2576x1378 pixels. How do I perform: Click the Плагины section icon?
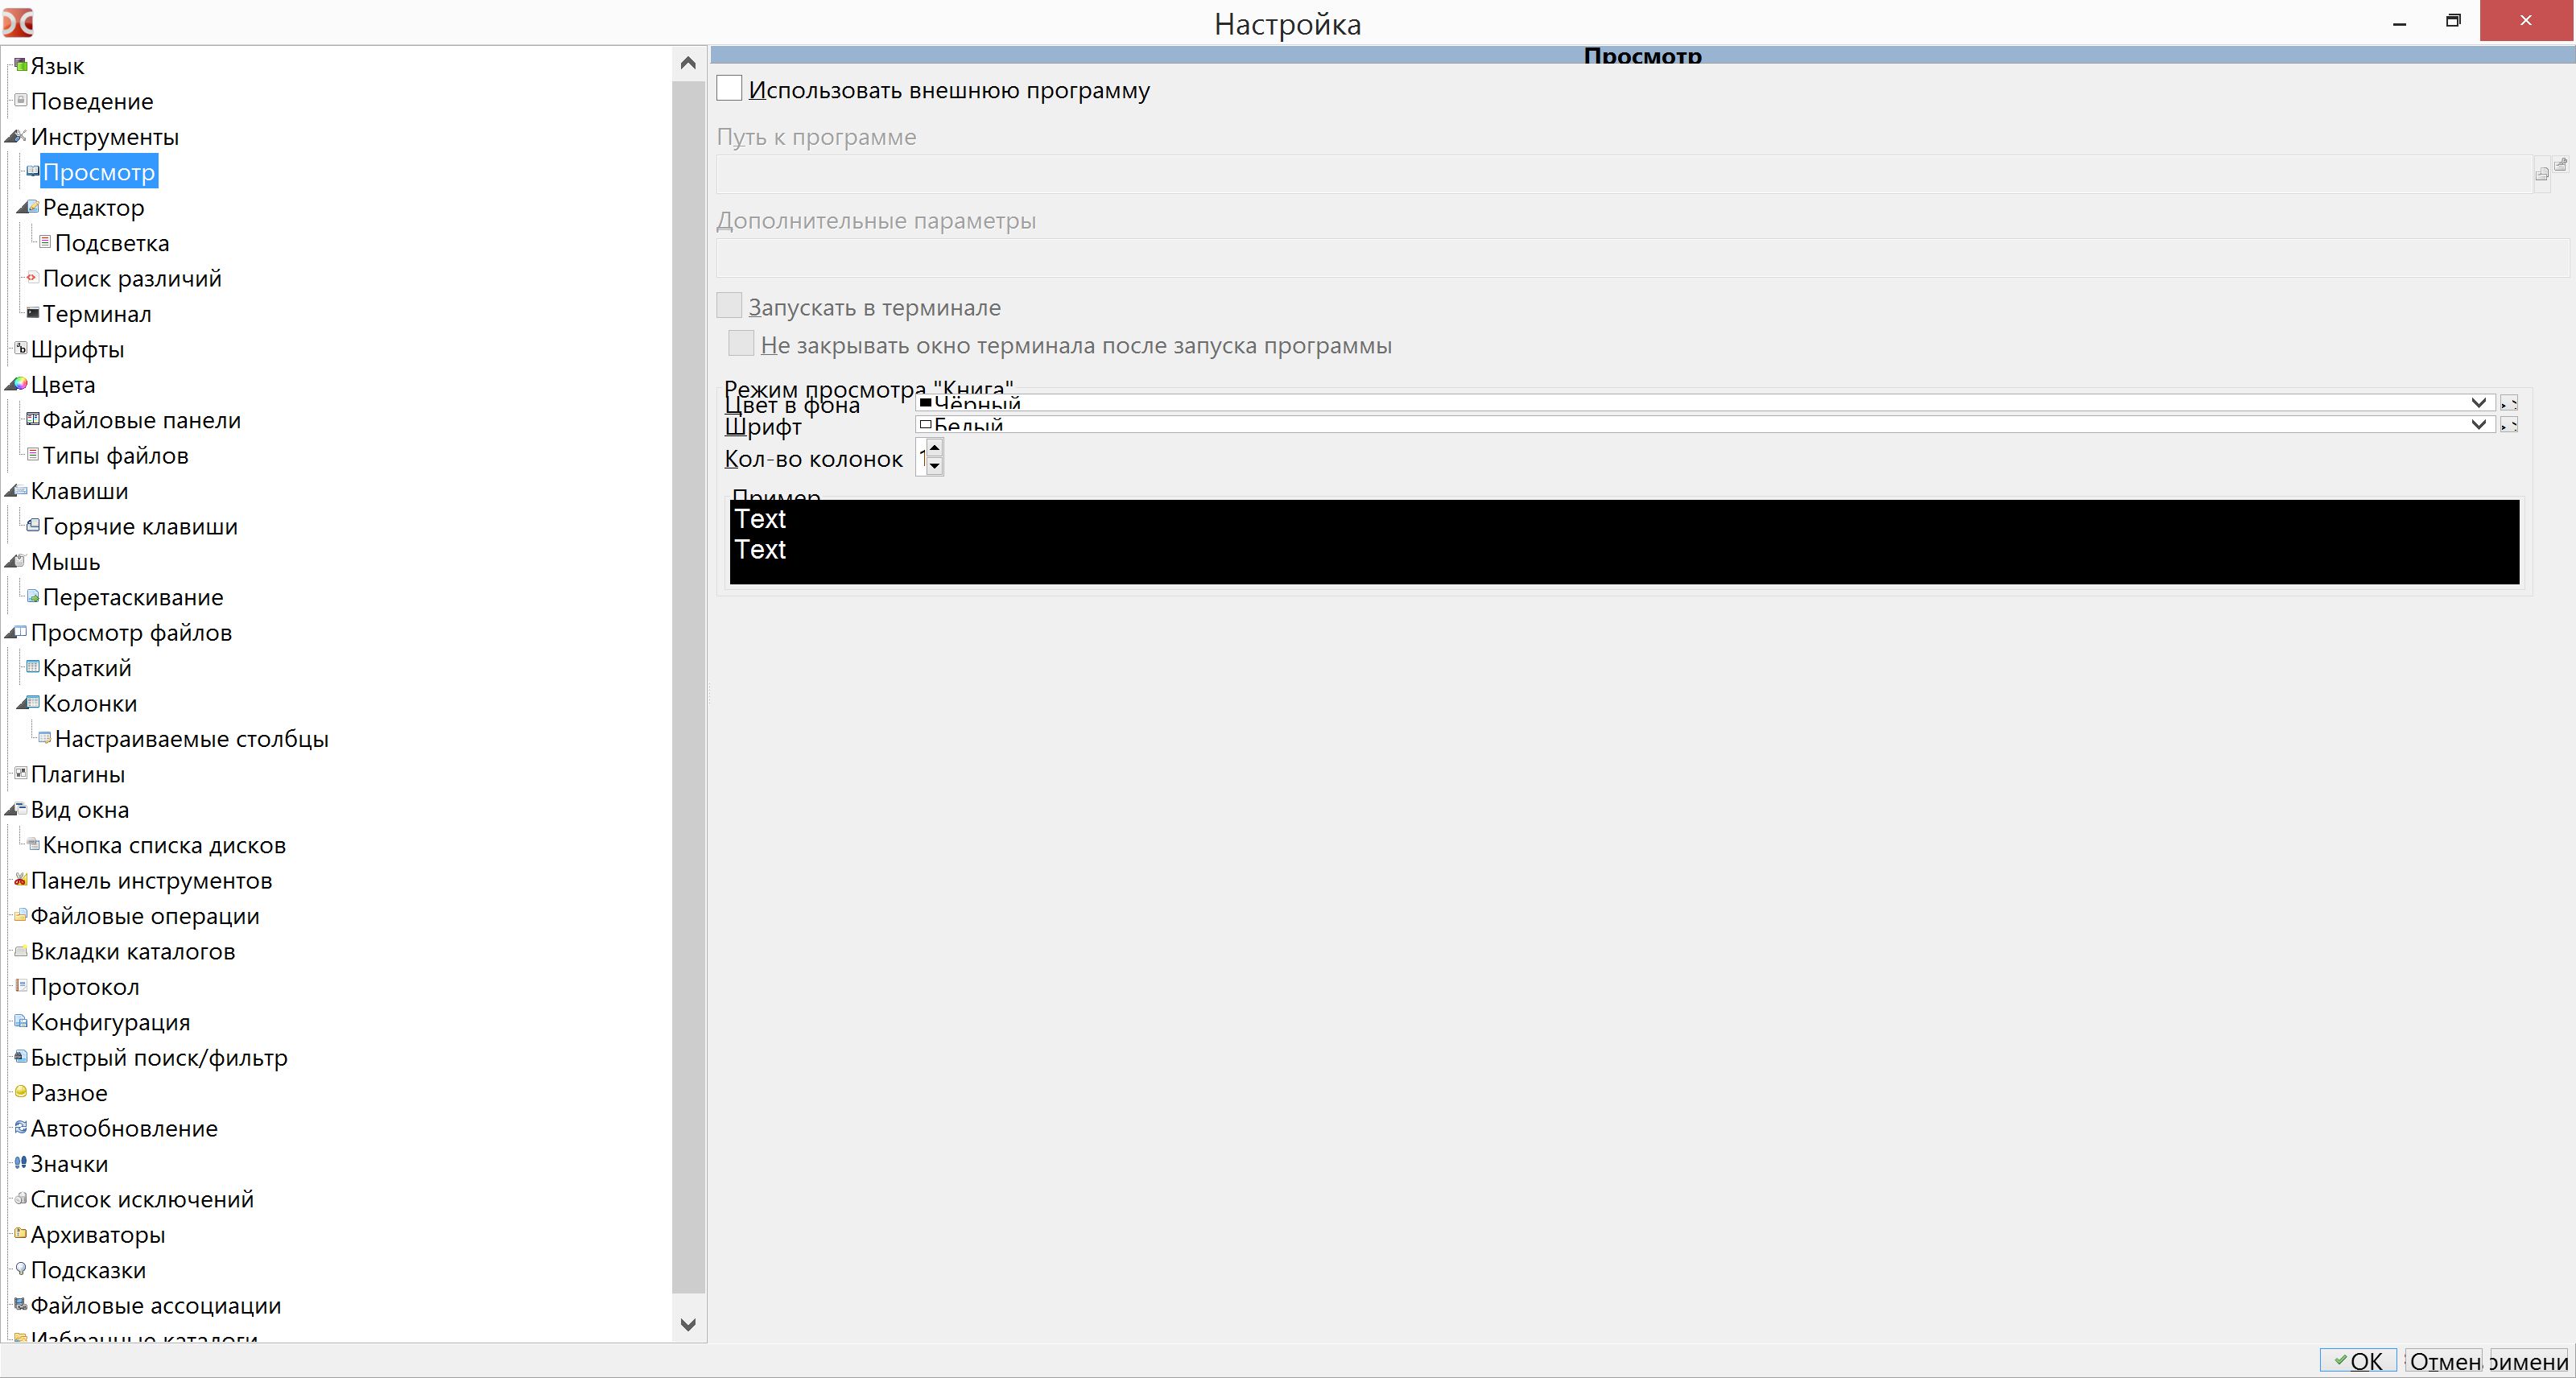pyautogui.click(x=20, y=773)
